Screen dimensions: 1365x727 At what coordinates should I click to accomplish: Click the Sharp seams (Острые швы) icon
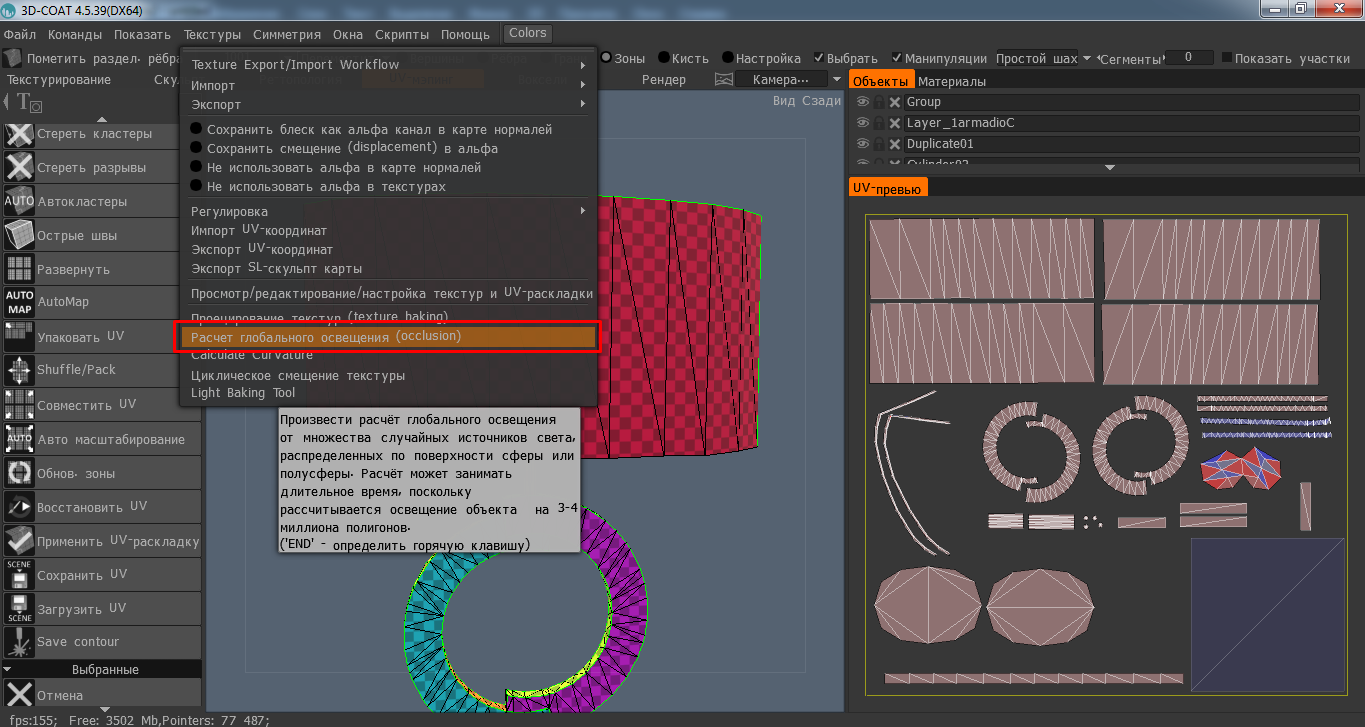tap(19, 236)
